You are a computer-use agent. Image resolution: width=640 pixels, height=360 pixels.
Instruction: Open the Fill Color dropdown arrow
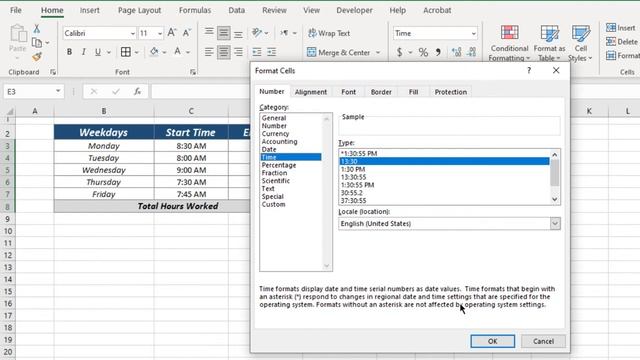point(164,52)
